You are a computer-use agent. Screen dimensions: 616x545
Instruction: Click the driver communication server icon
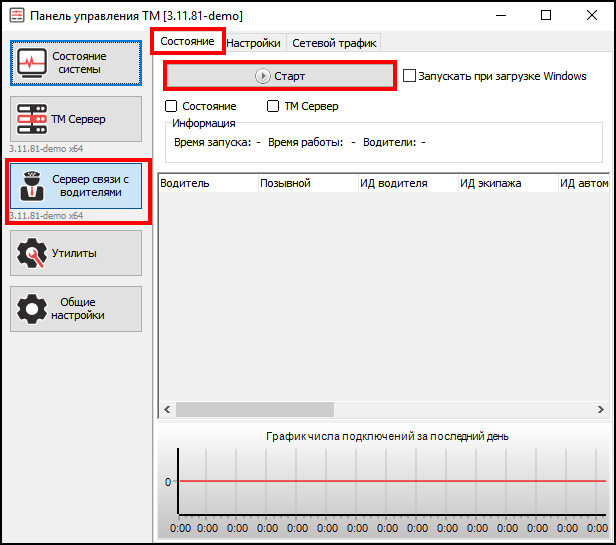coord(33,186)
